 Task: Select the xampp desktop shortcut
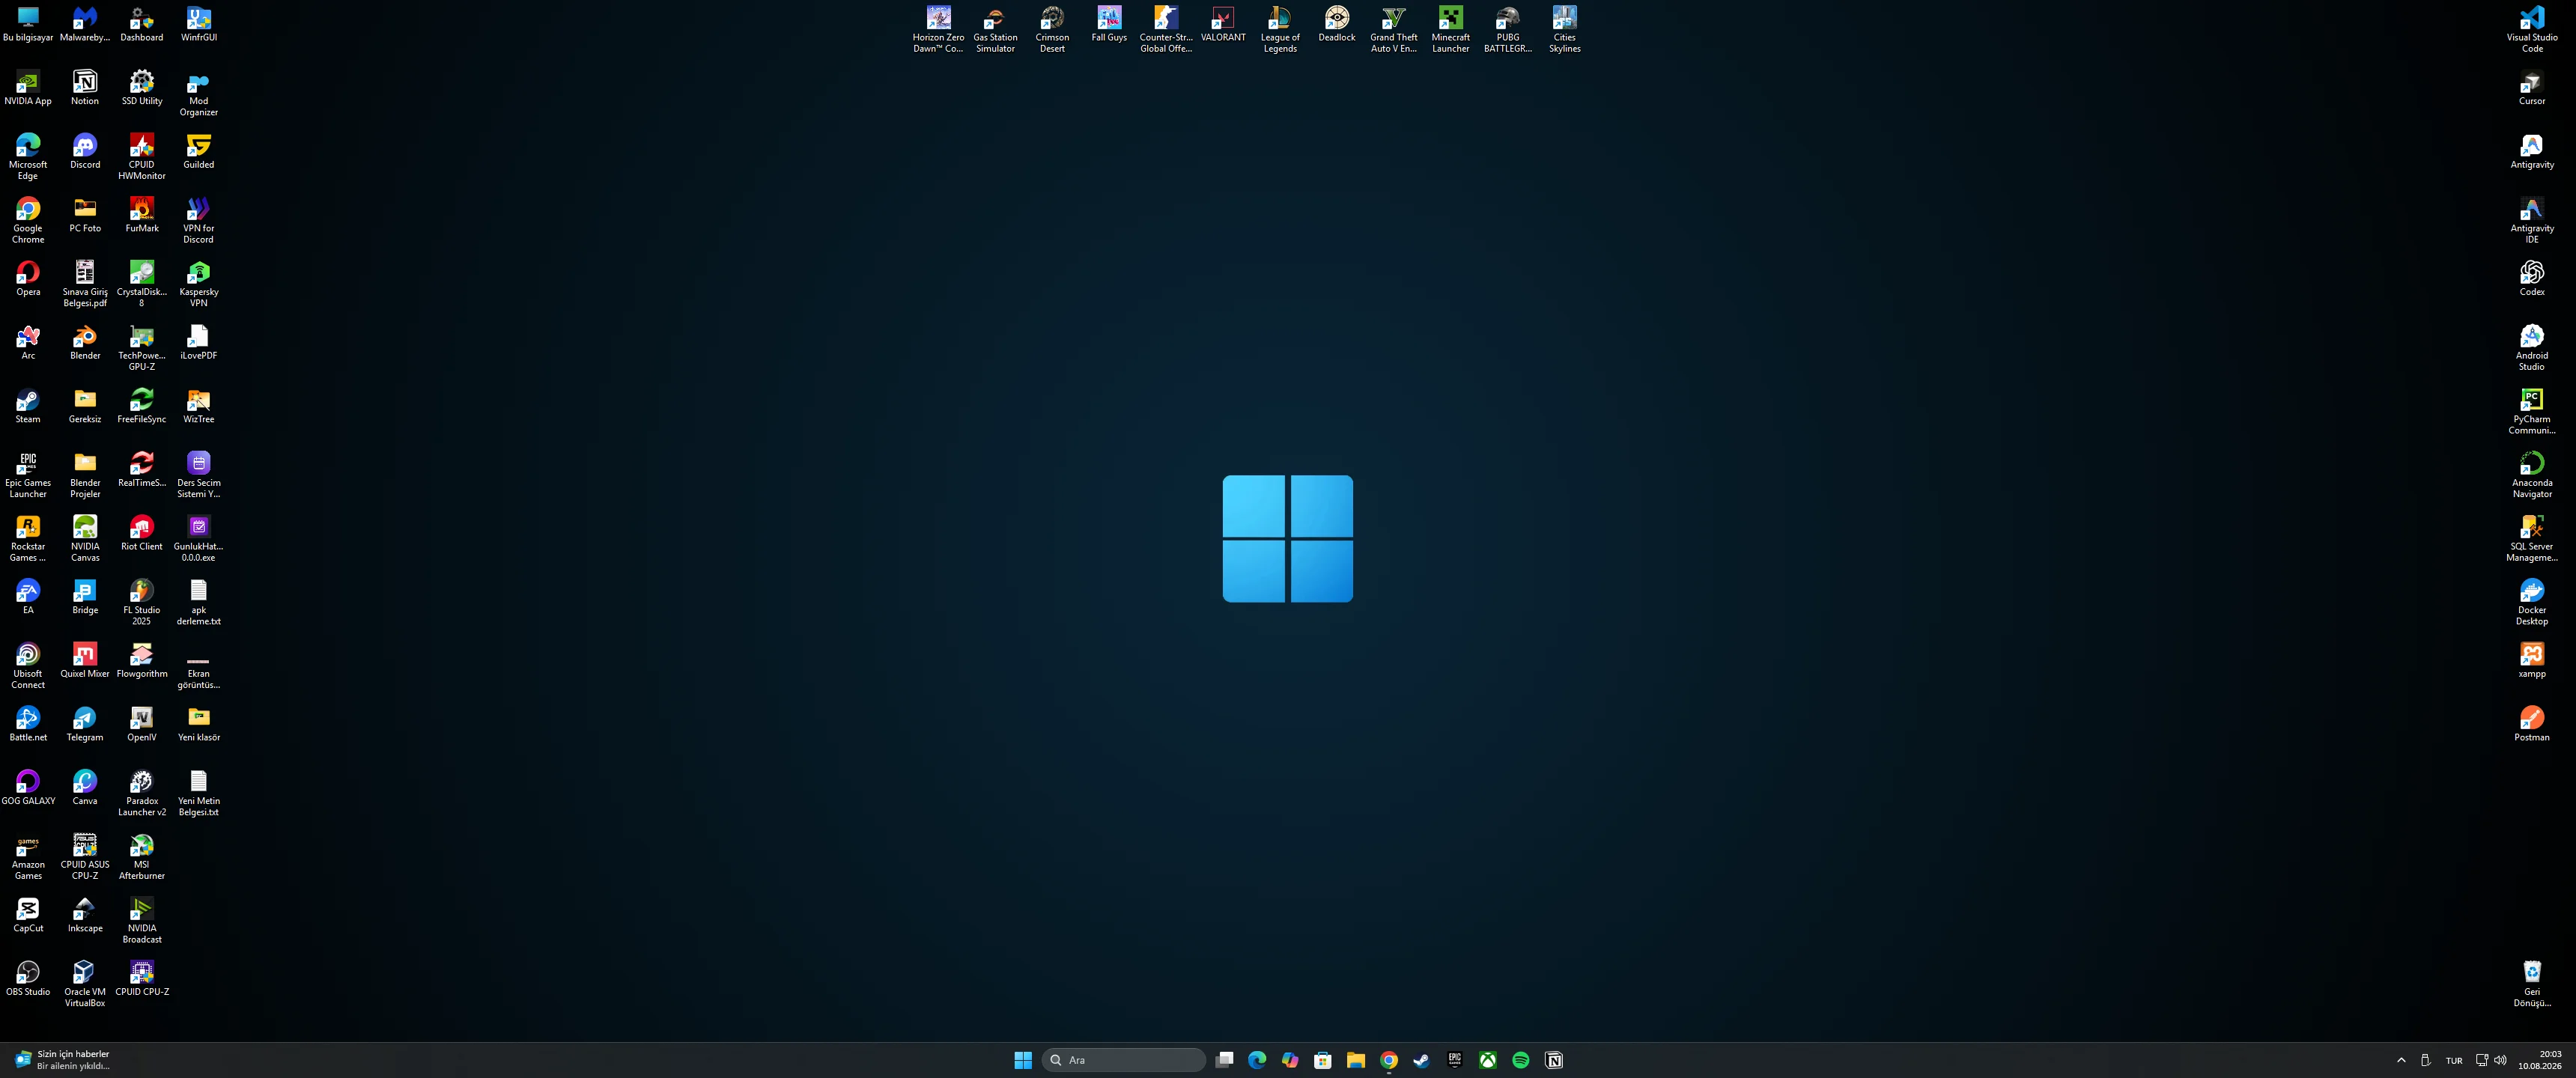(x=2532, y=660)
